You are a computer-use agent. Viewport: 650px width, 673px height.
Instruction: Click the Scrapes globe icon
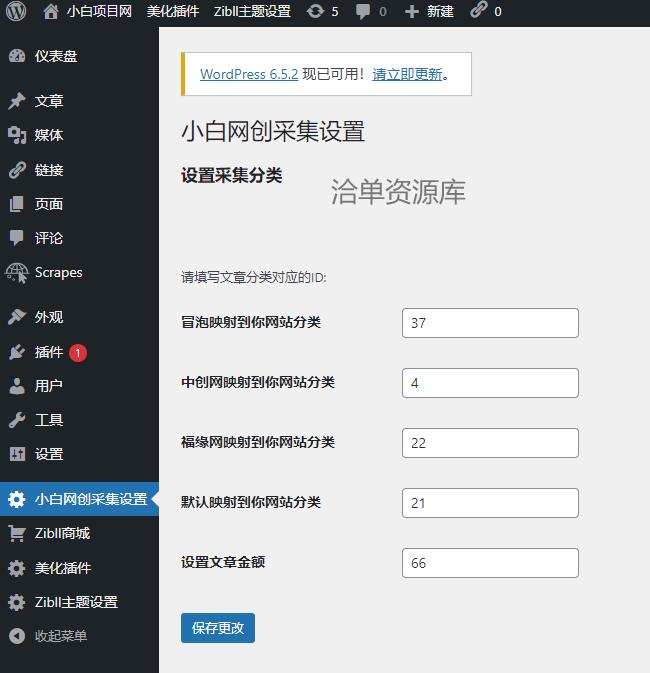(x=17, y=273)
